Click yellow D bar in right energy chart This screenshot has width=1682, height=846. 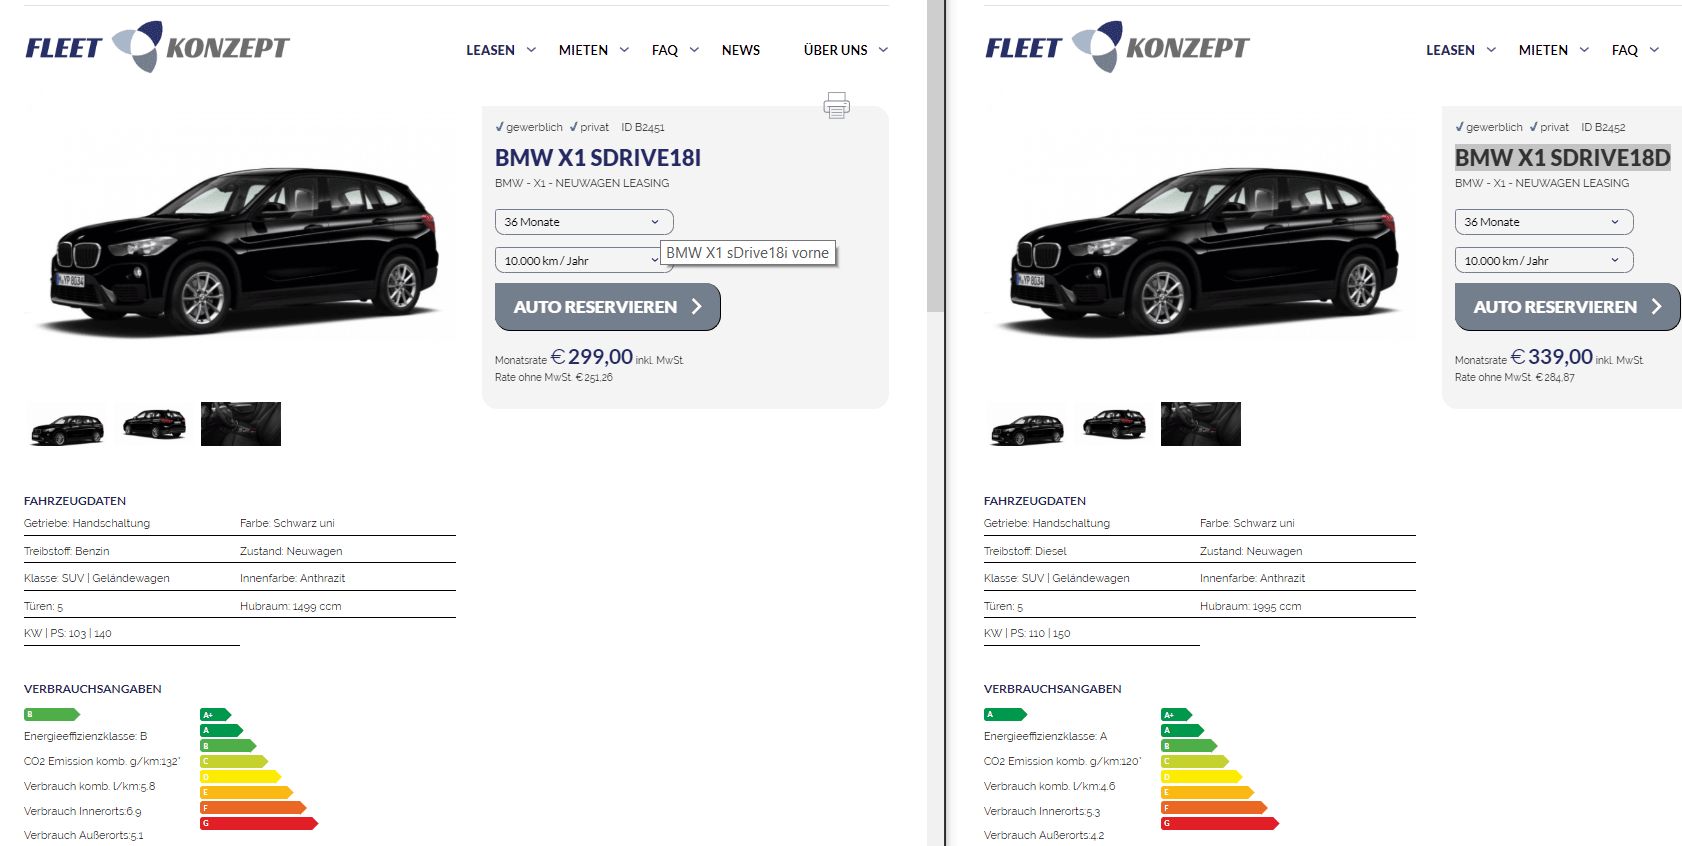[1201, 777]
